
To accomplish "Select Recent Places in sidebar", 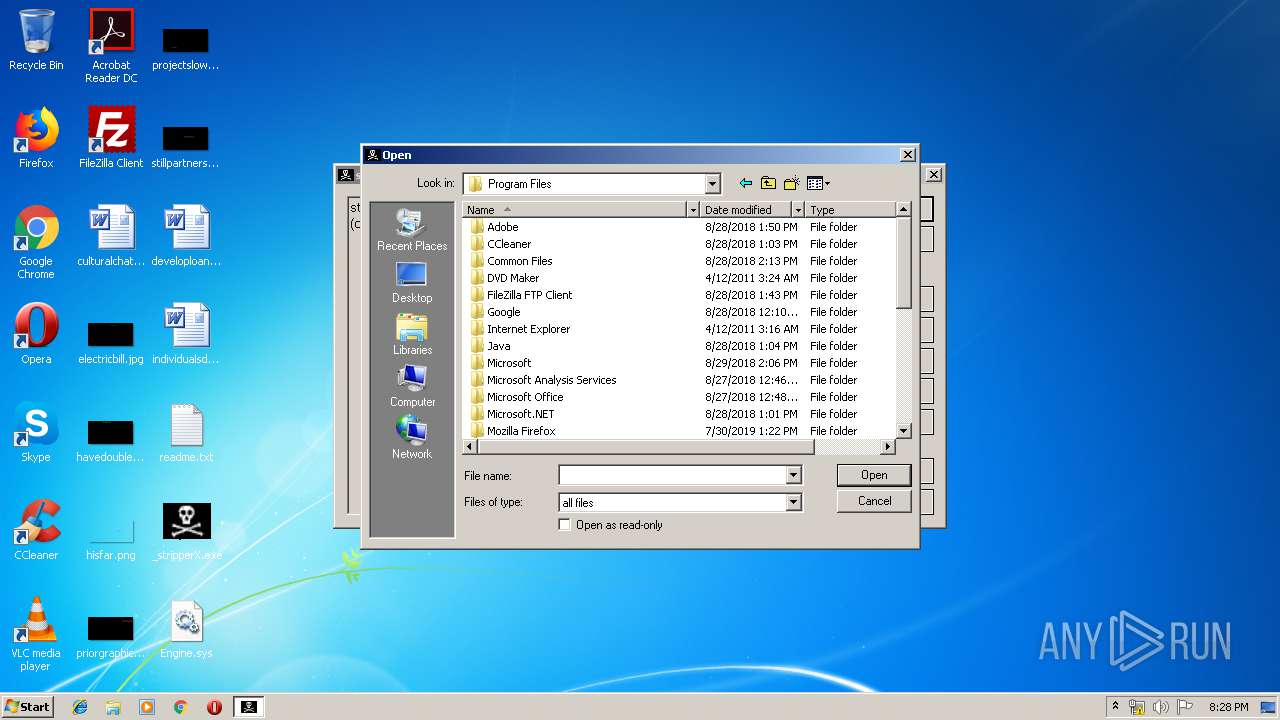I will 412,230.
